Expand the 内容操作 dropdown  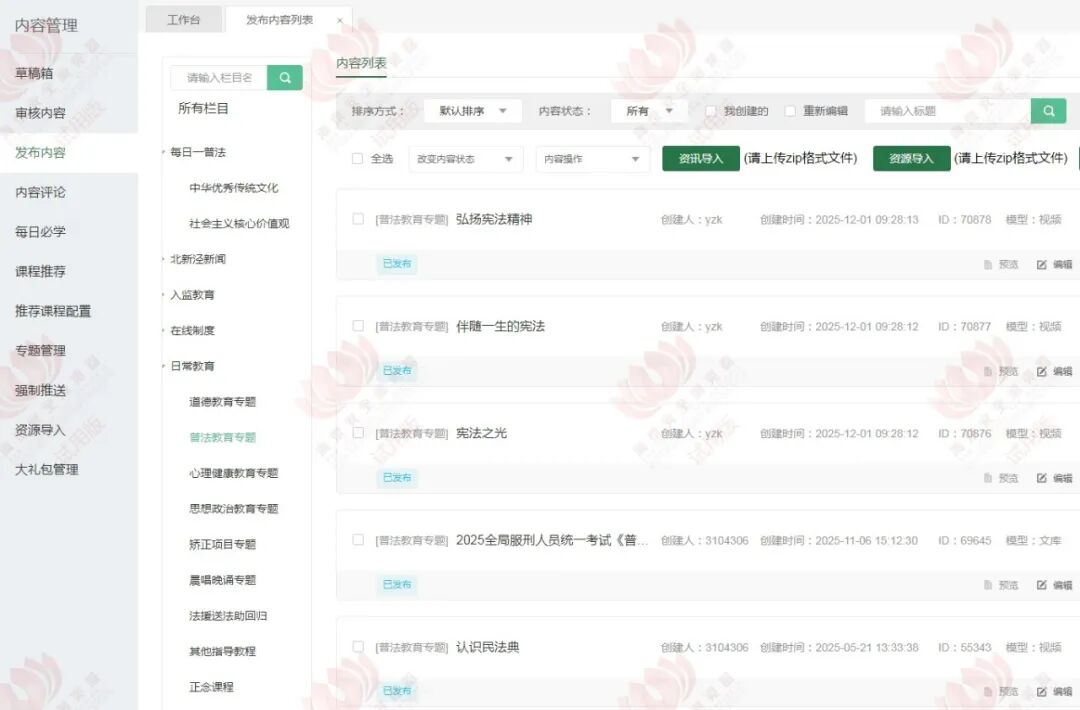(592, 159)
